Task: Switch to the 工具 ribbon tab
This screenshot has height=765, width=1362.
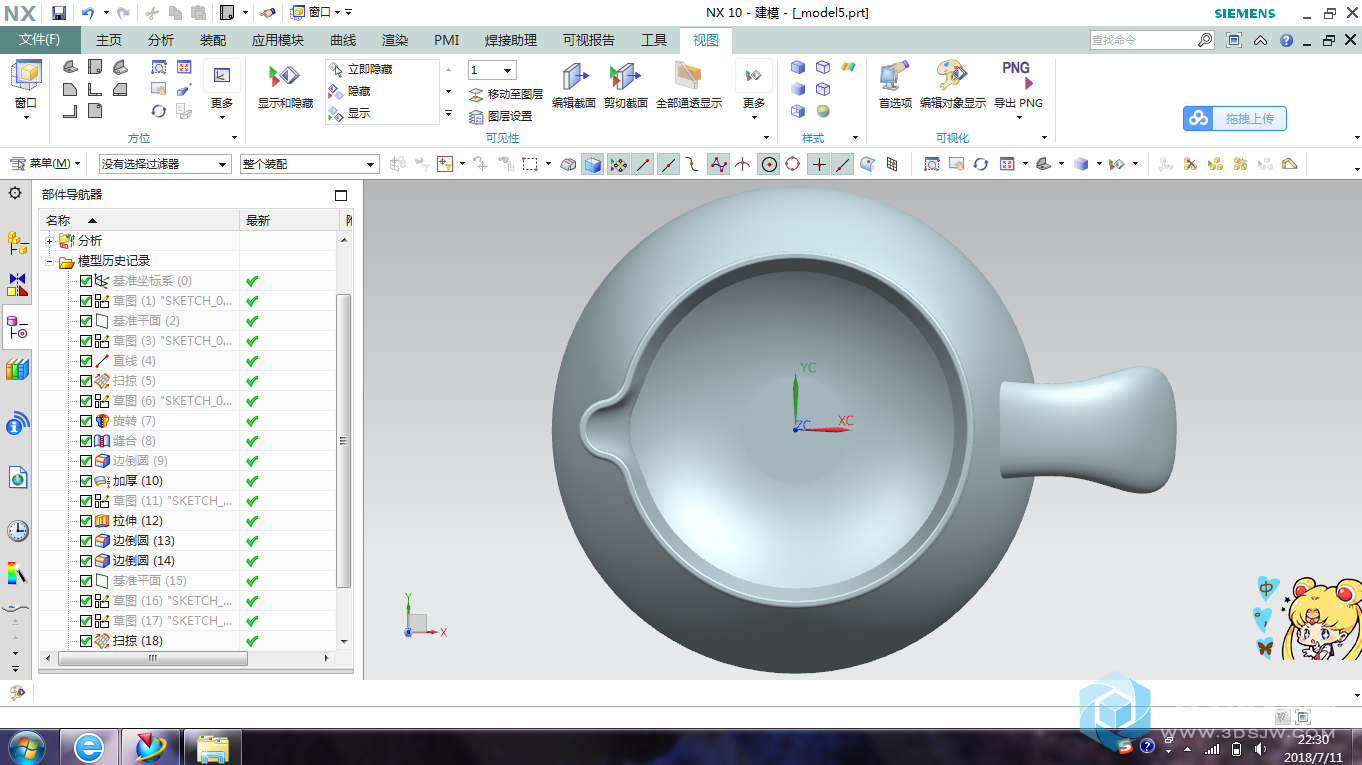Action: (654, 40)
